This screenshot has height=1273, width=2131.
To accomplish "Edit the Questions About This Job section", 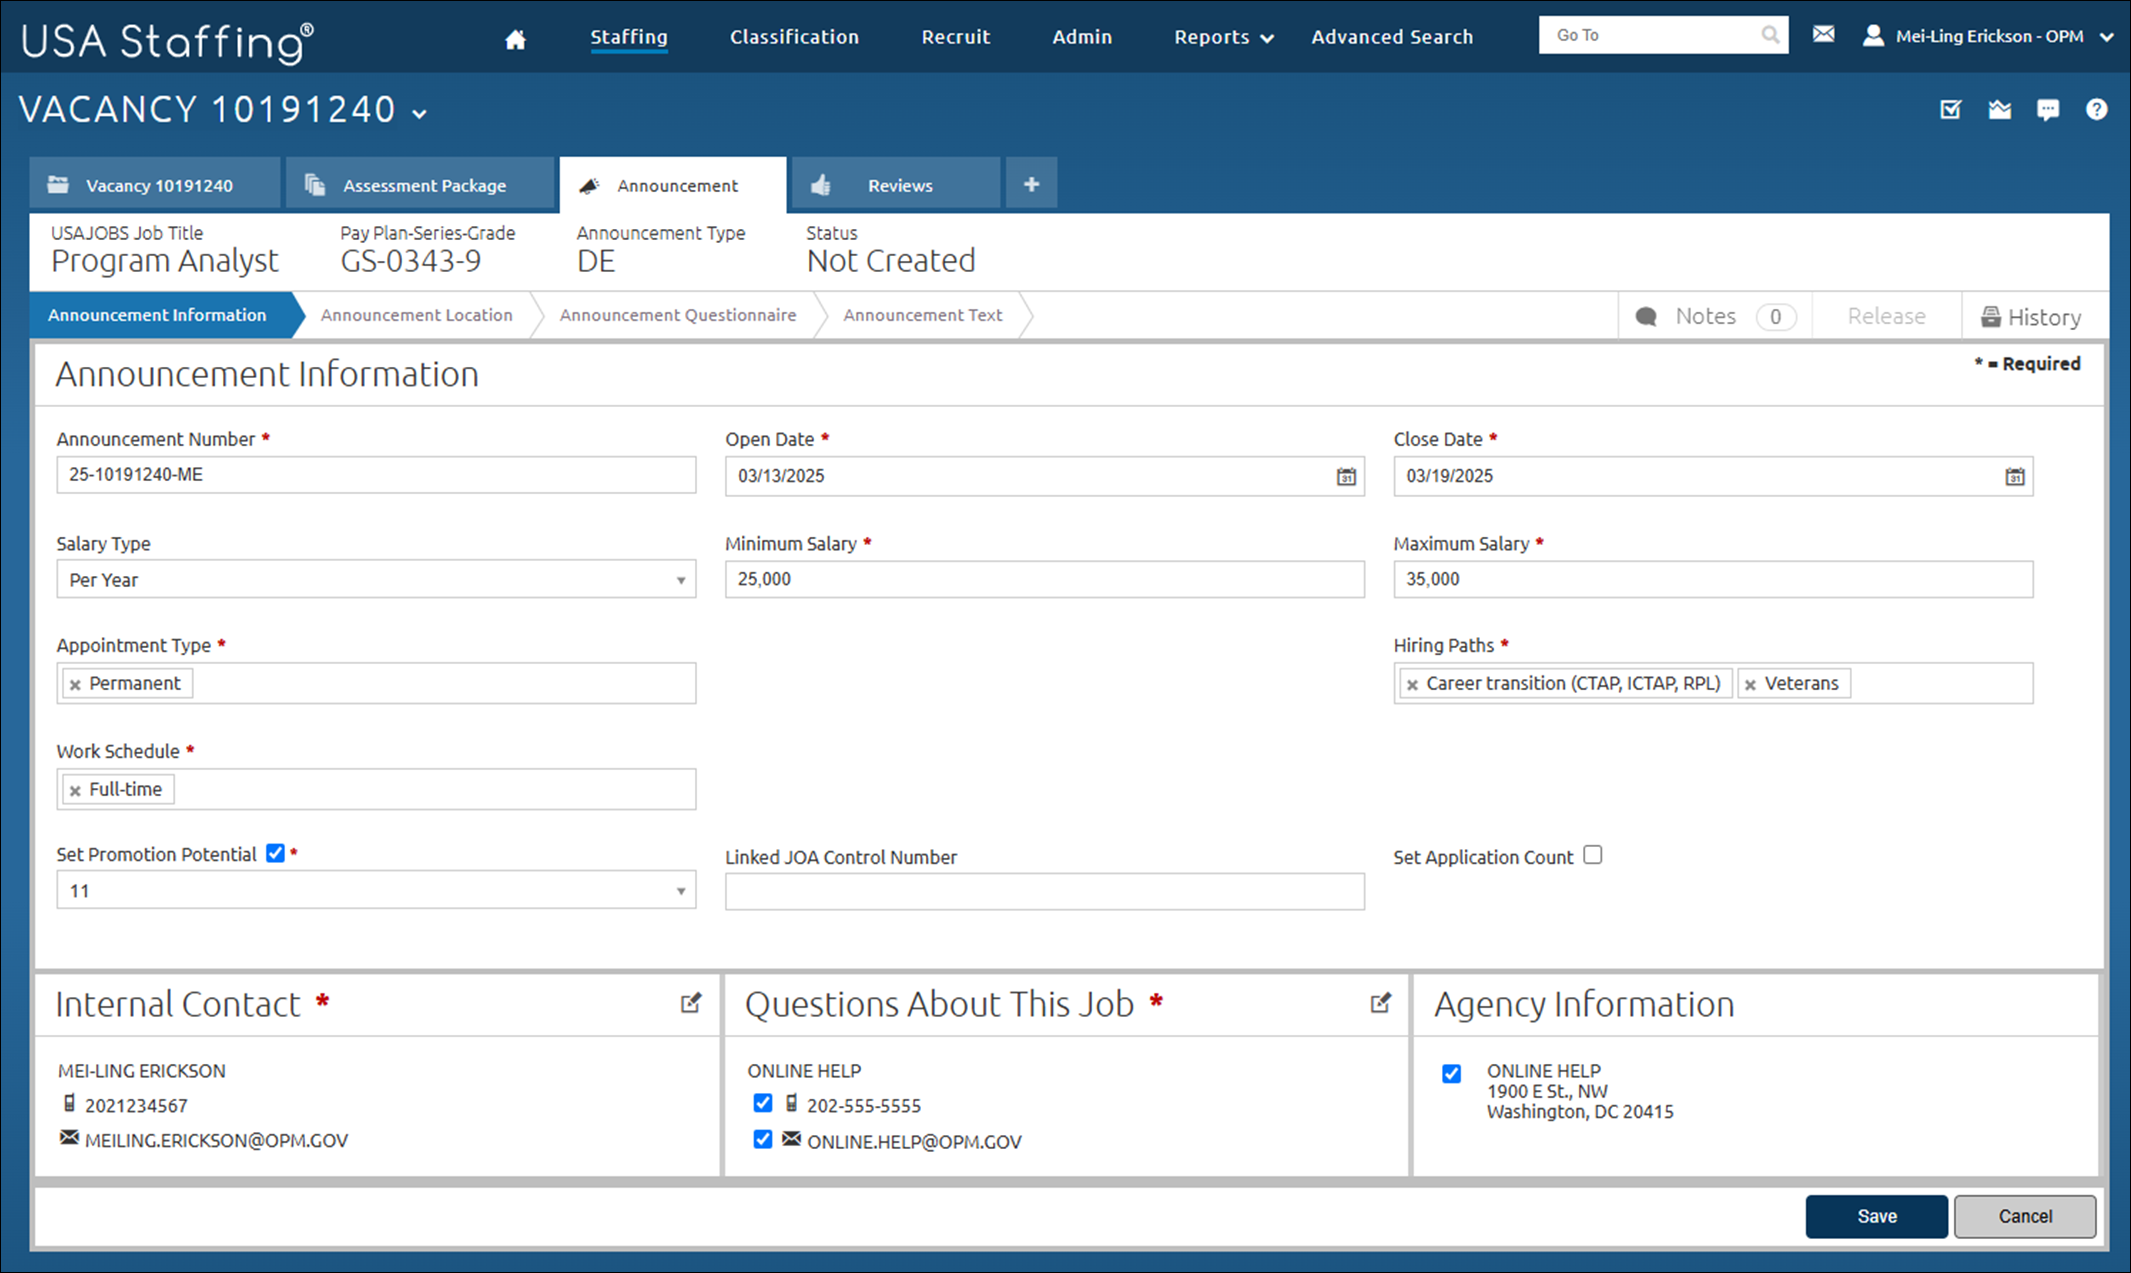I will pos(1380,1003).
